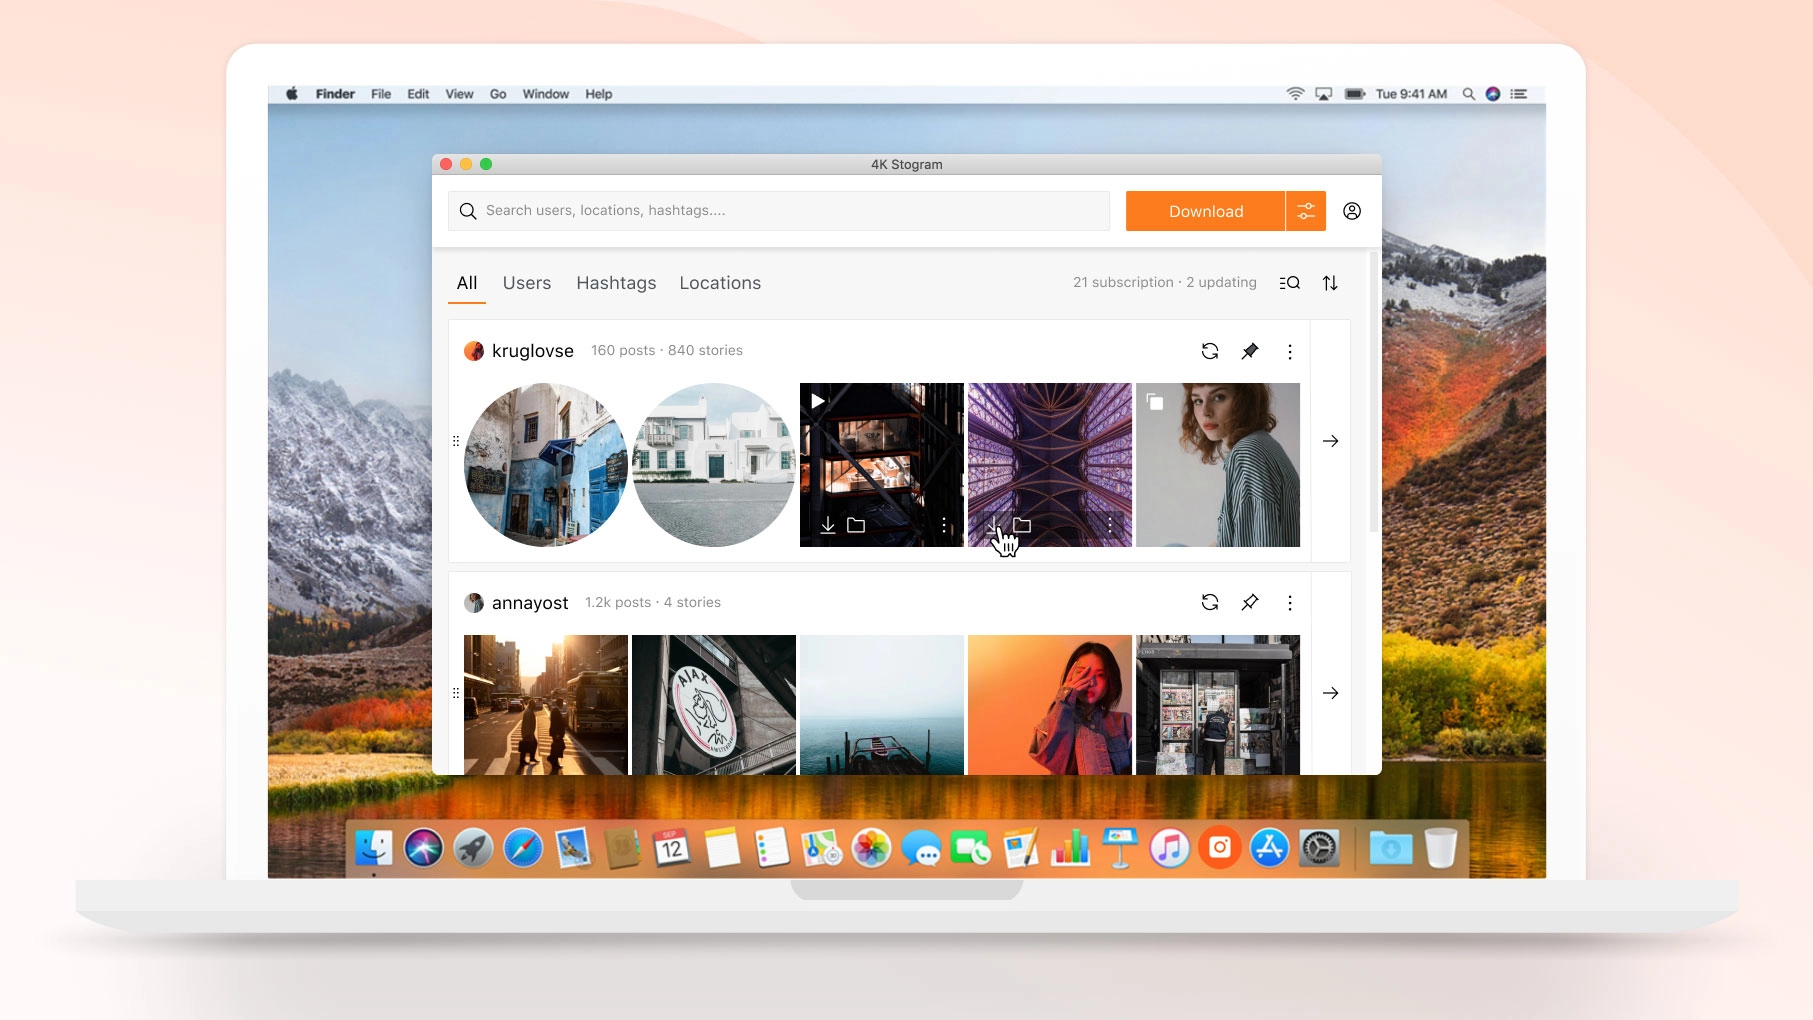
Task: Open Spotlight search in menu bar
Action: [1468, 94]
